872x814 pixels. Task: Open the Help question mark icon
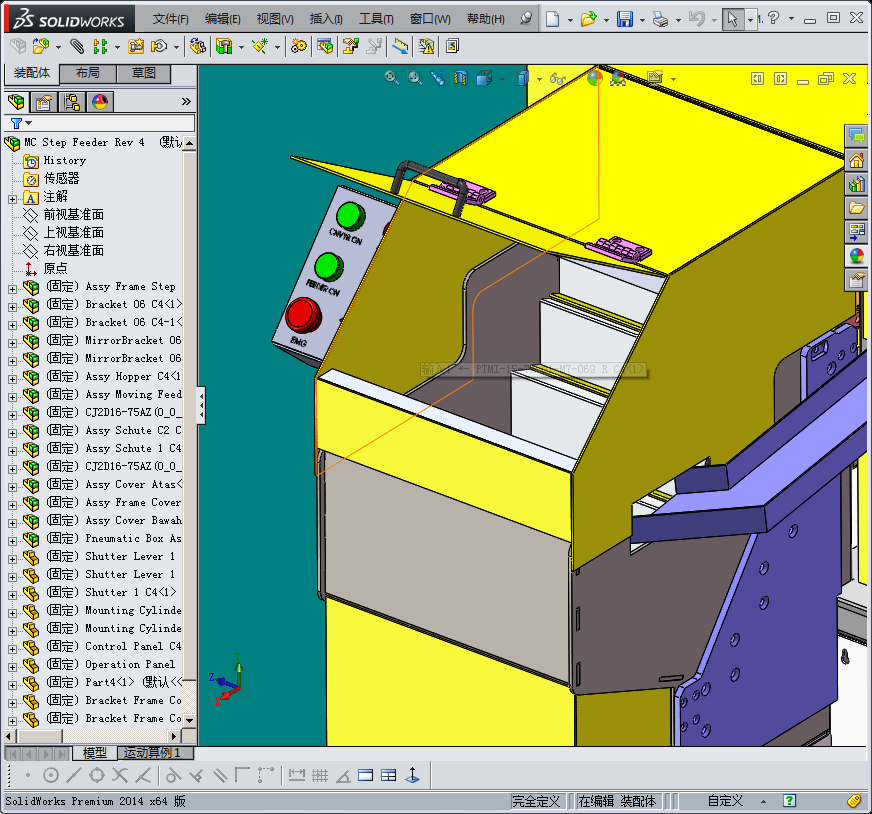(774, 18)
